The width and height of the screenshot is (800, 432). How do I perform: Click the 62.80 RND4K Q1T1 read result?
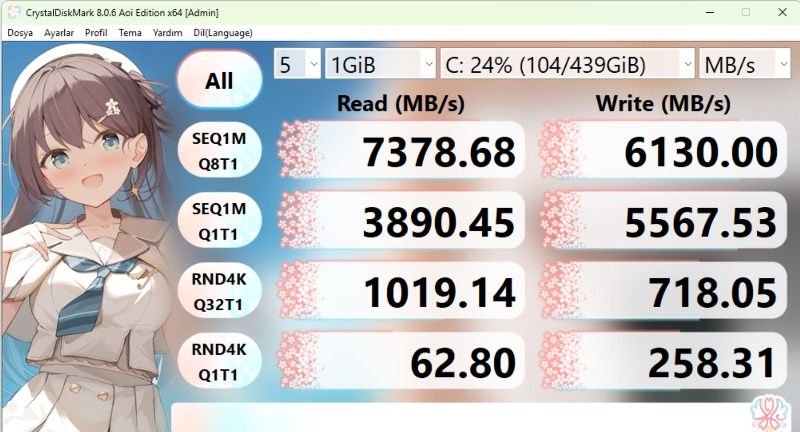(401, 362)
